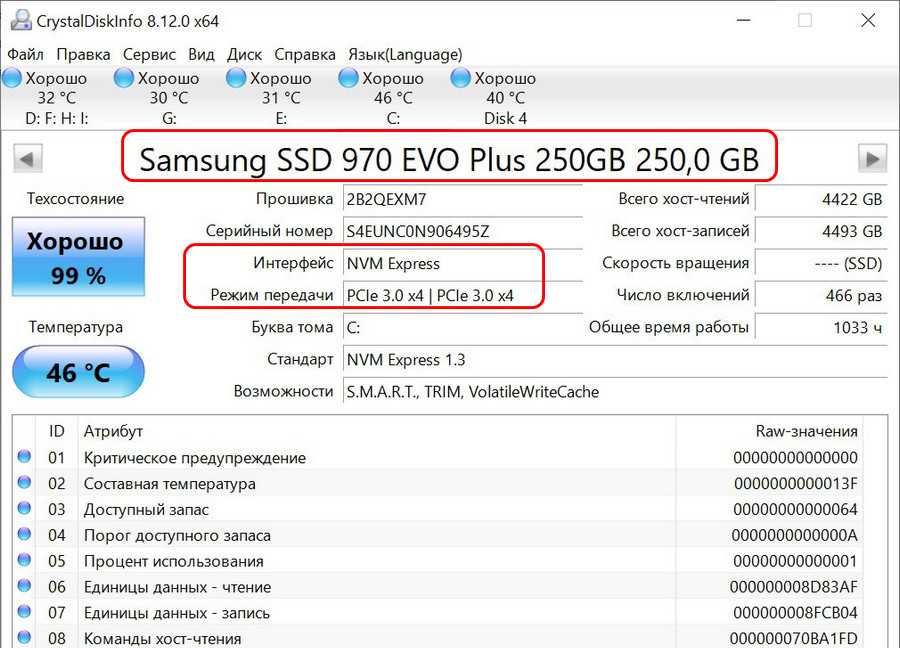The width and height of the screenshot is (900, 648).
Task: Select row Доступный запас
Action: coord(437,509)
